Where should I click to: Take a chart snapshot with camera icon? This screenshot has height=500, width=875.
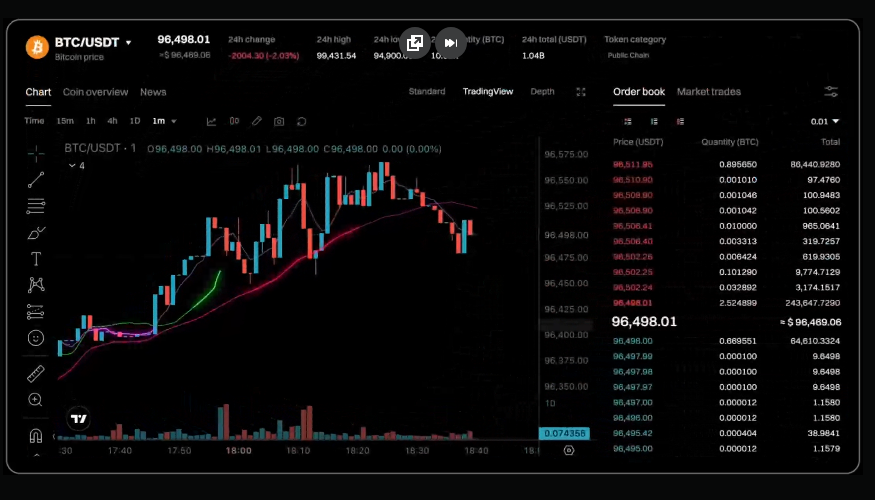point(279,121)
